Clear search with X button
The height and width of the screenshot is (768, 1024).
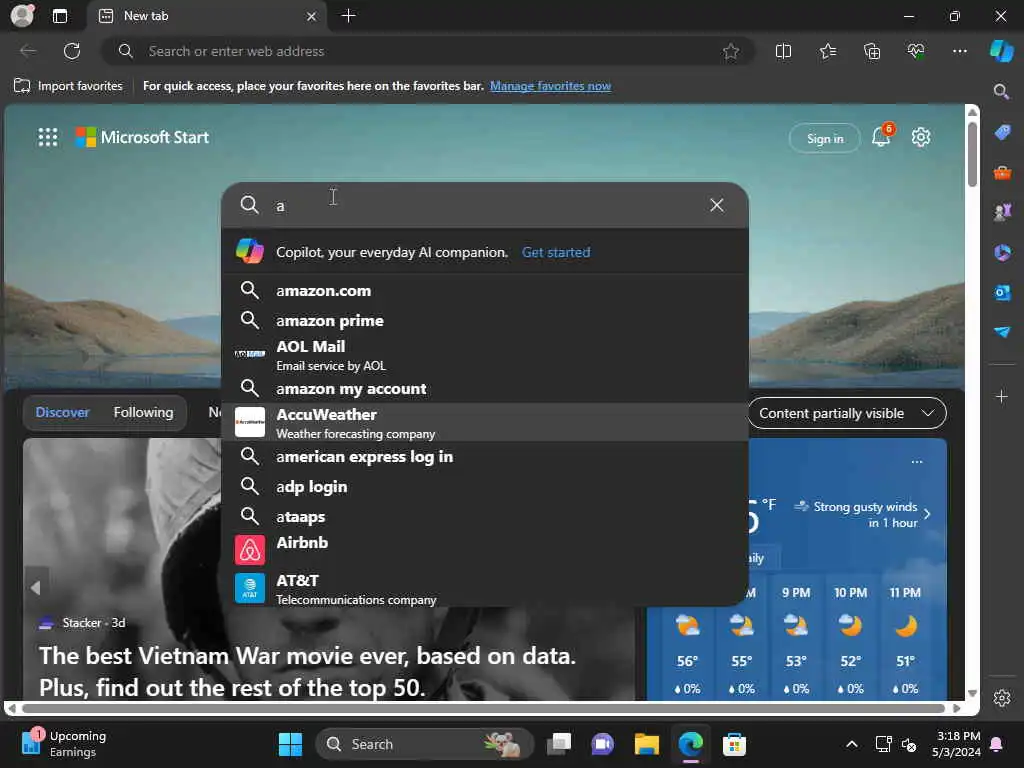[716, 205]
